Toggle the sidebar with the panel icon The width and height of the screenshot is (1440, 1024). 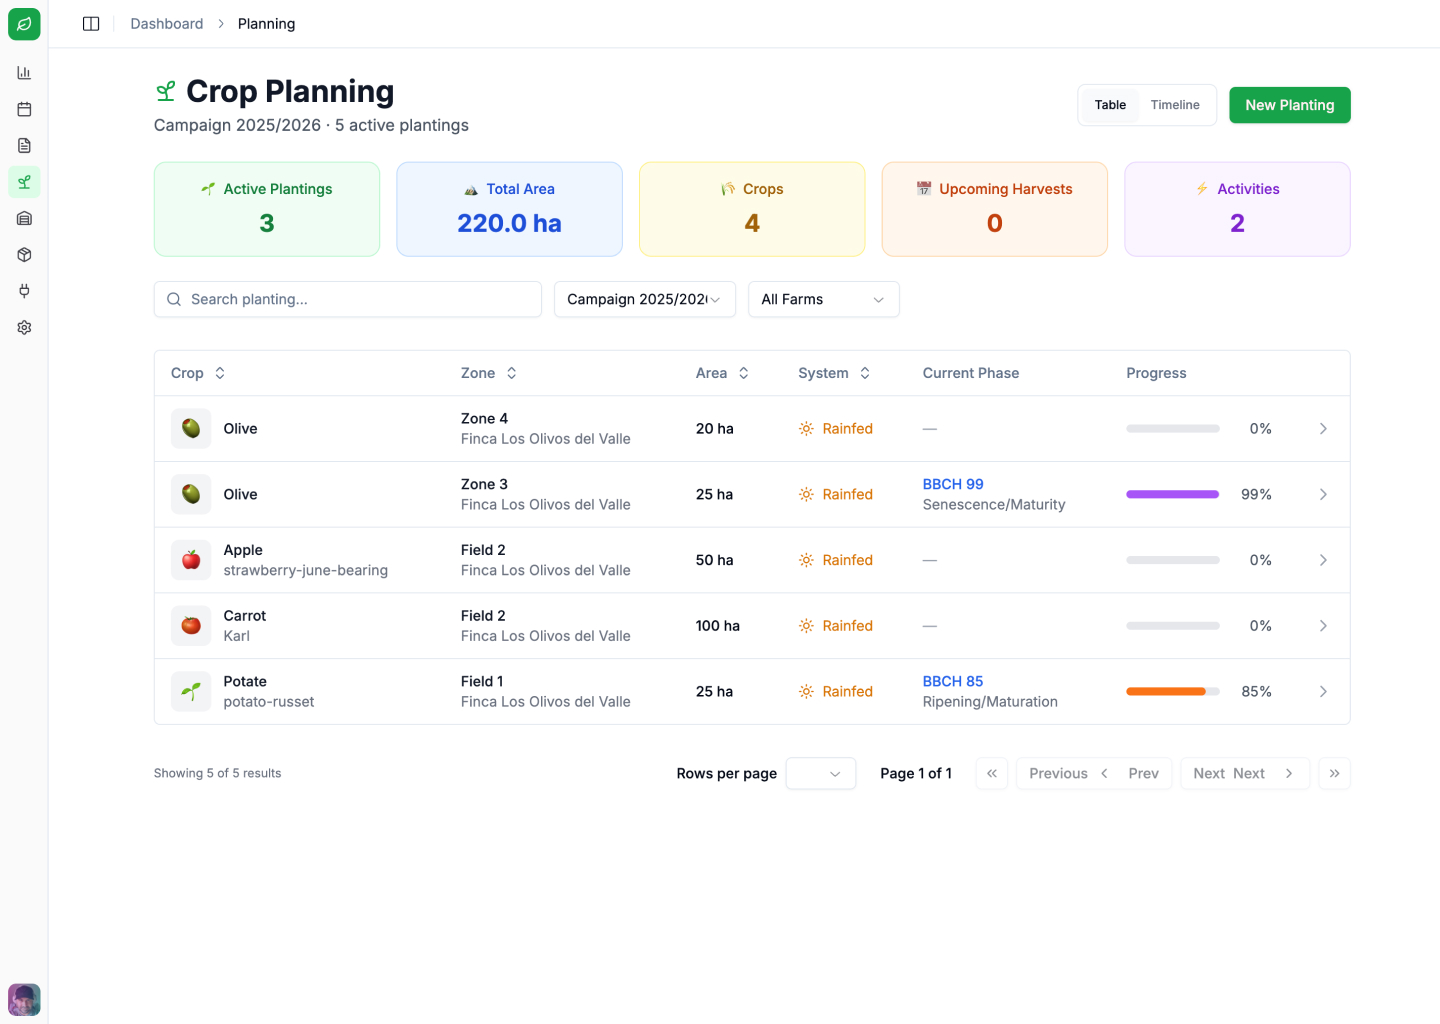point(90,23)
